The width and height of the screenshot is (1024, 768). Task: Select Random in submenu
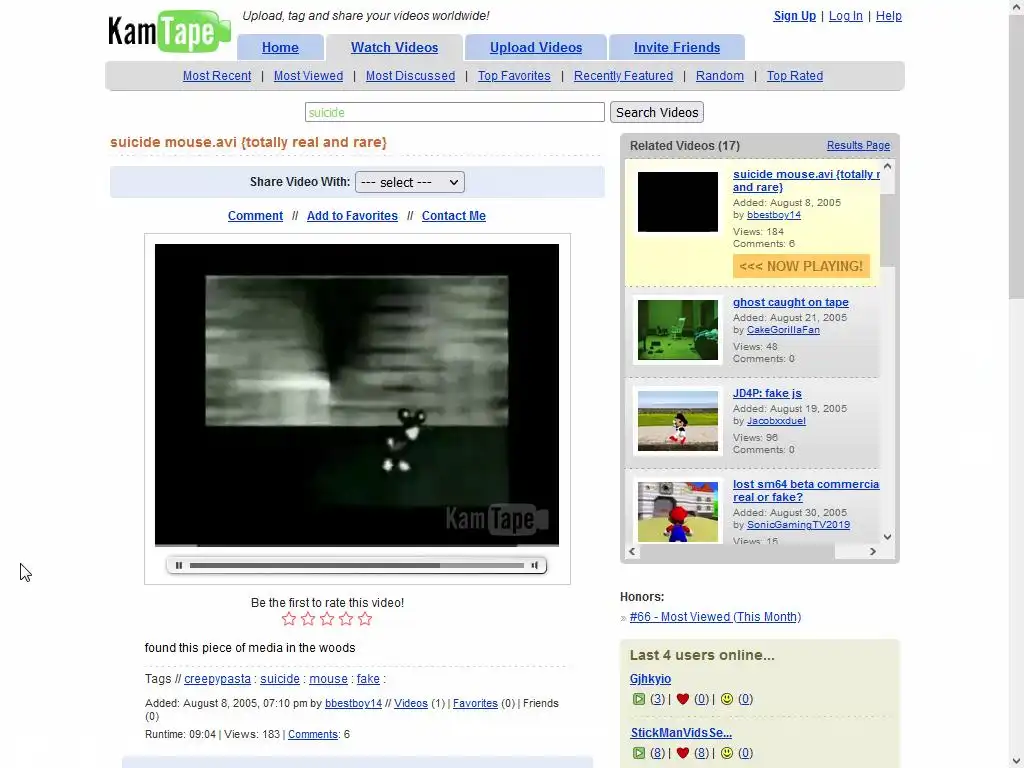coord(720,76)
